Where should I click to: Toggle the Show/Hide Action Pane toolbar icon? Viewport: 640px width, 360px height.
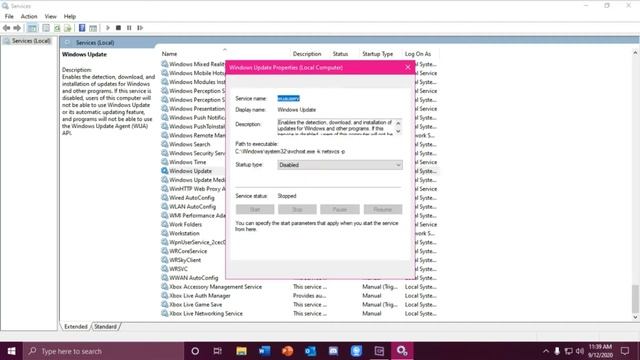[93, 28]
